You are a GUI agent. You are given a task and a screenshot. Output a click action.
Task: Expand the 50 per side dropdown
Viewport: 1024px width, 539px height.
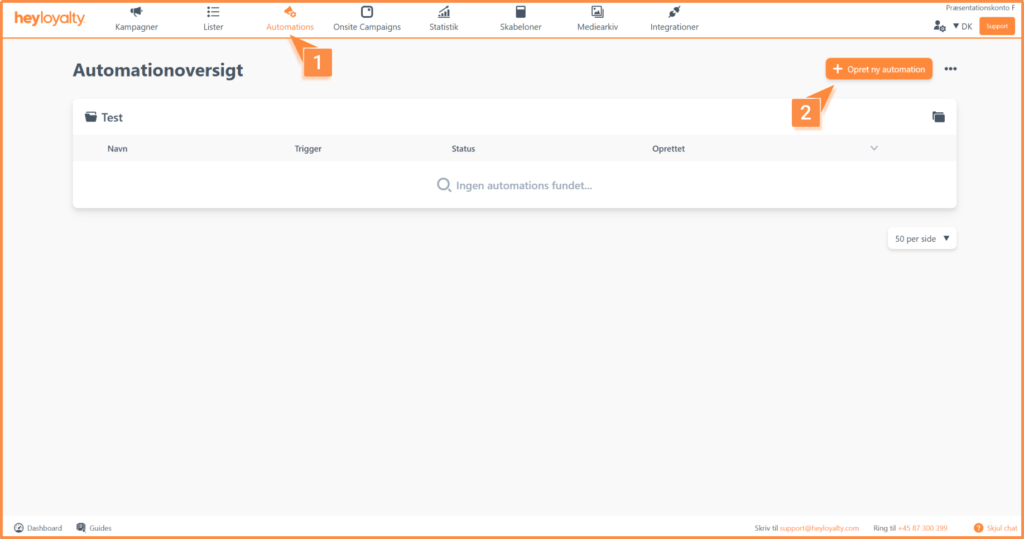(x=921, y=239)
